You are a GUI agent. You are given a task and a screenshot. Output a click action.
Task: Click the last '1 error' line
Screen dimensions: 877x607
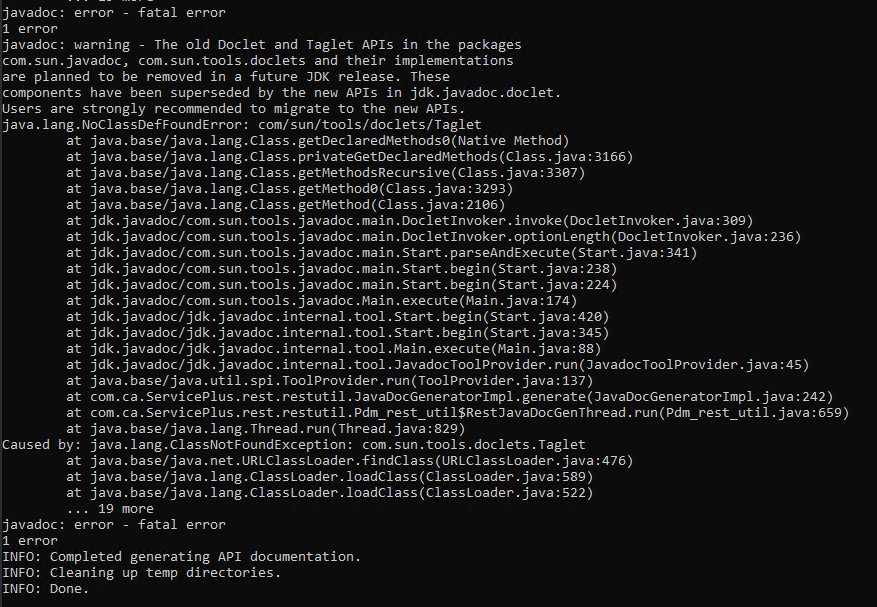30,541
